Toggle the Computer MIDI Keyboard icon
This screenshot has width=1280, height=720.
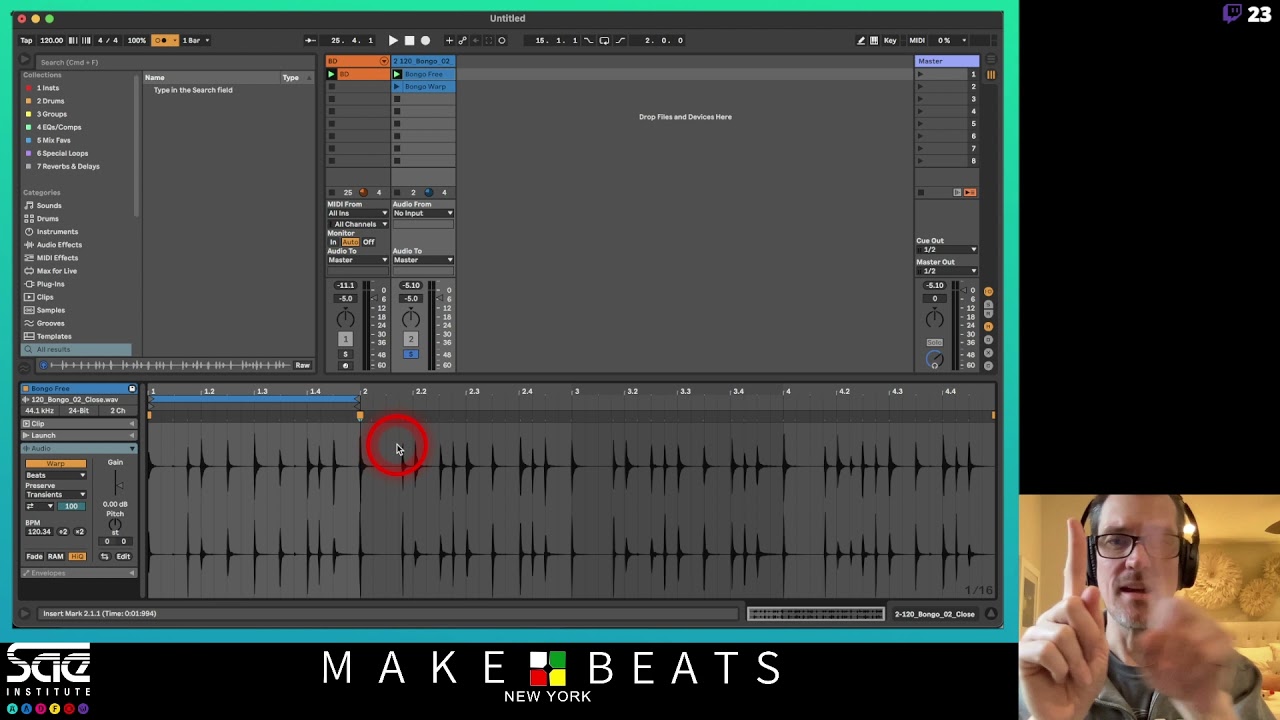click(874, 40)
